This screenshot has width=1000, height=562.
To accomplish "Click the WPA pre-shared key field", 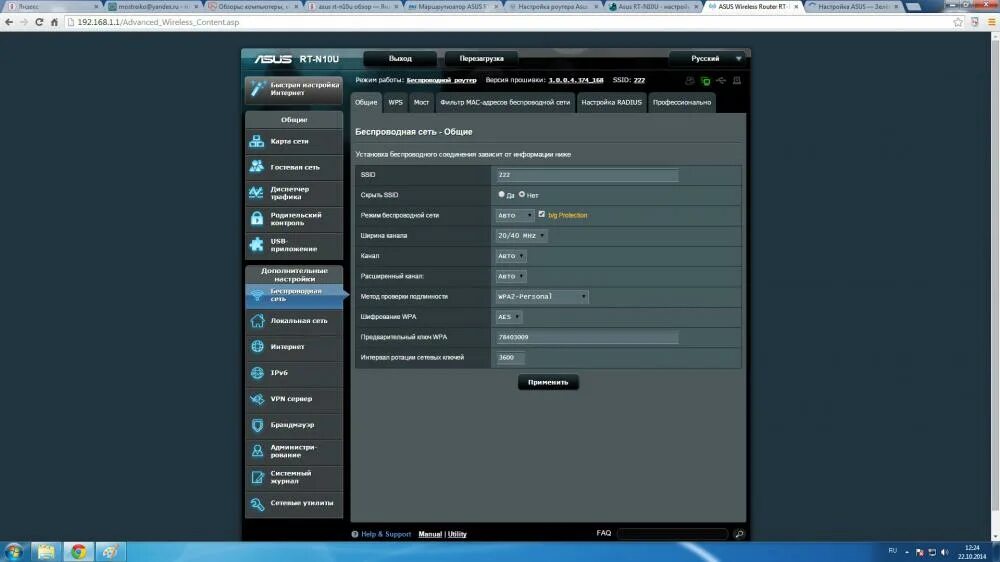I will point(587,337).
